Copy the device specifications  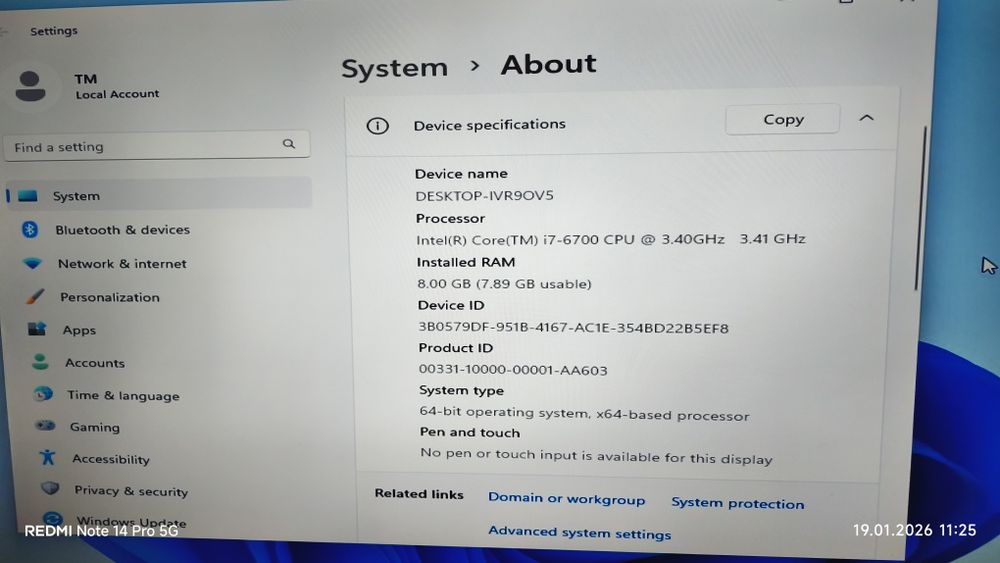pos(783,119)
